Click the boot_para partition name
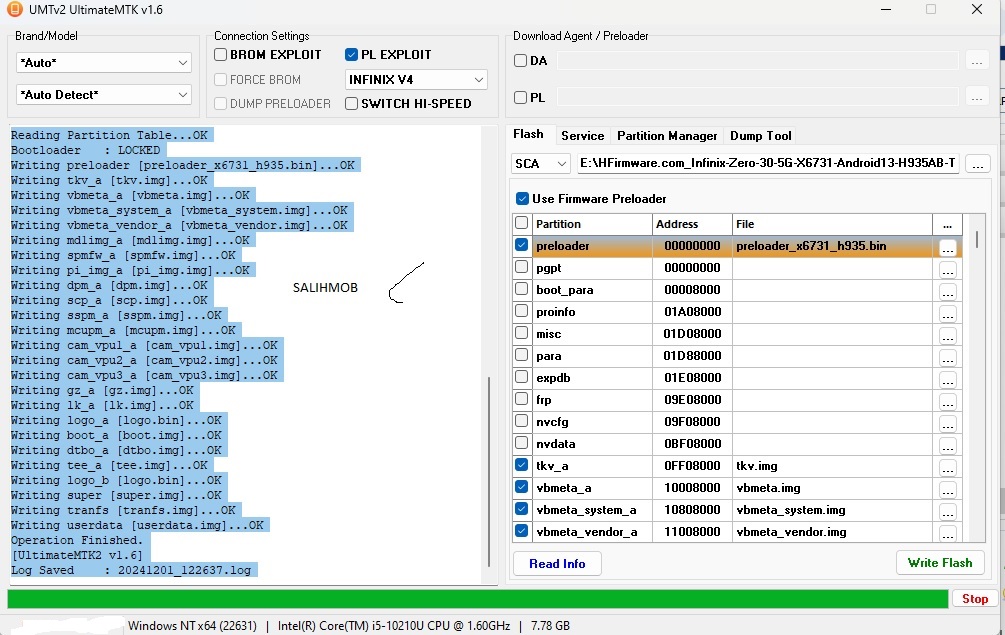Viewport: 1005px width, 635px height. tap(565, 290)
